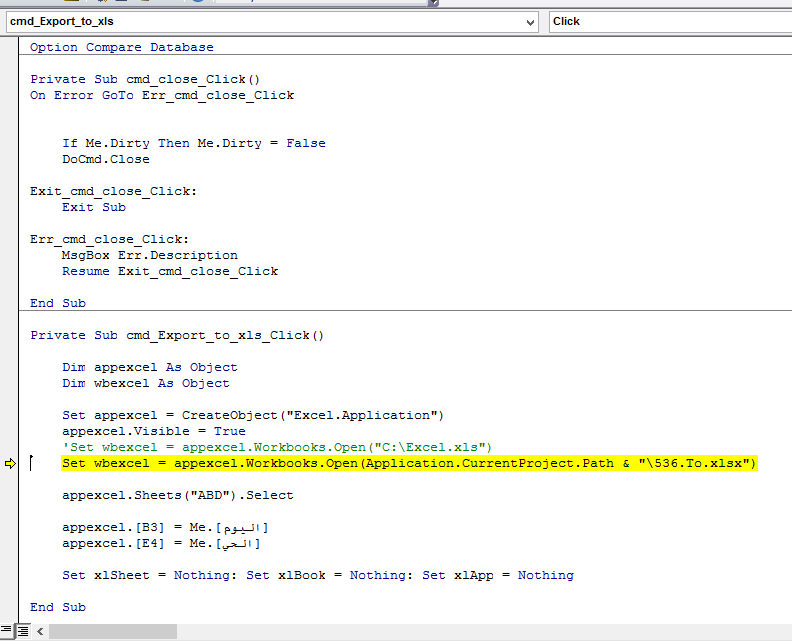Image resolution: width=792 pixels, height=641 pixels.
Task: Click 'Private Sub cmd_close_Click()' line
Action: tap(145, 79)
